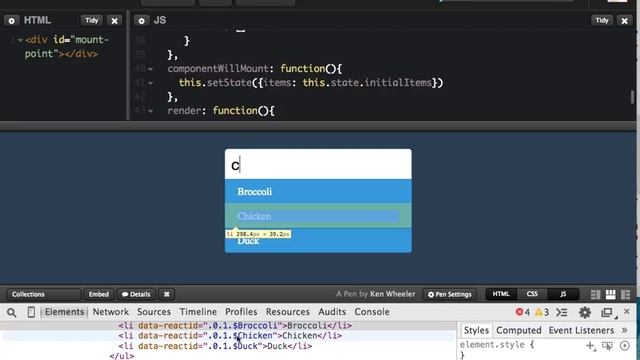The height and width of the screenshot is (360, 640).
Task: Click the JS editor vertical scrollbar
Action: tap(632, 97)
